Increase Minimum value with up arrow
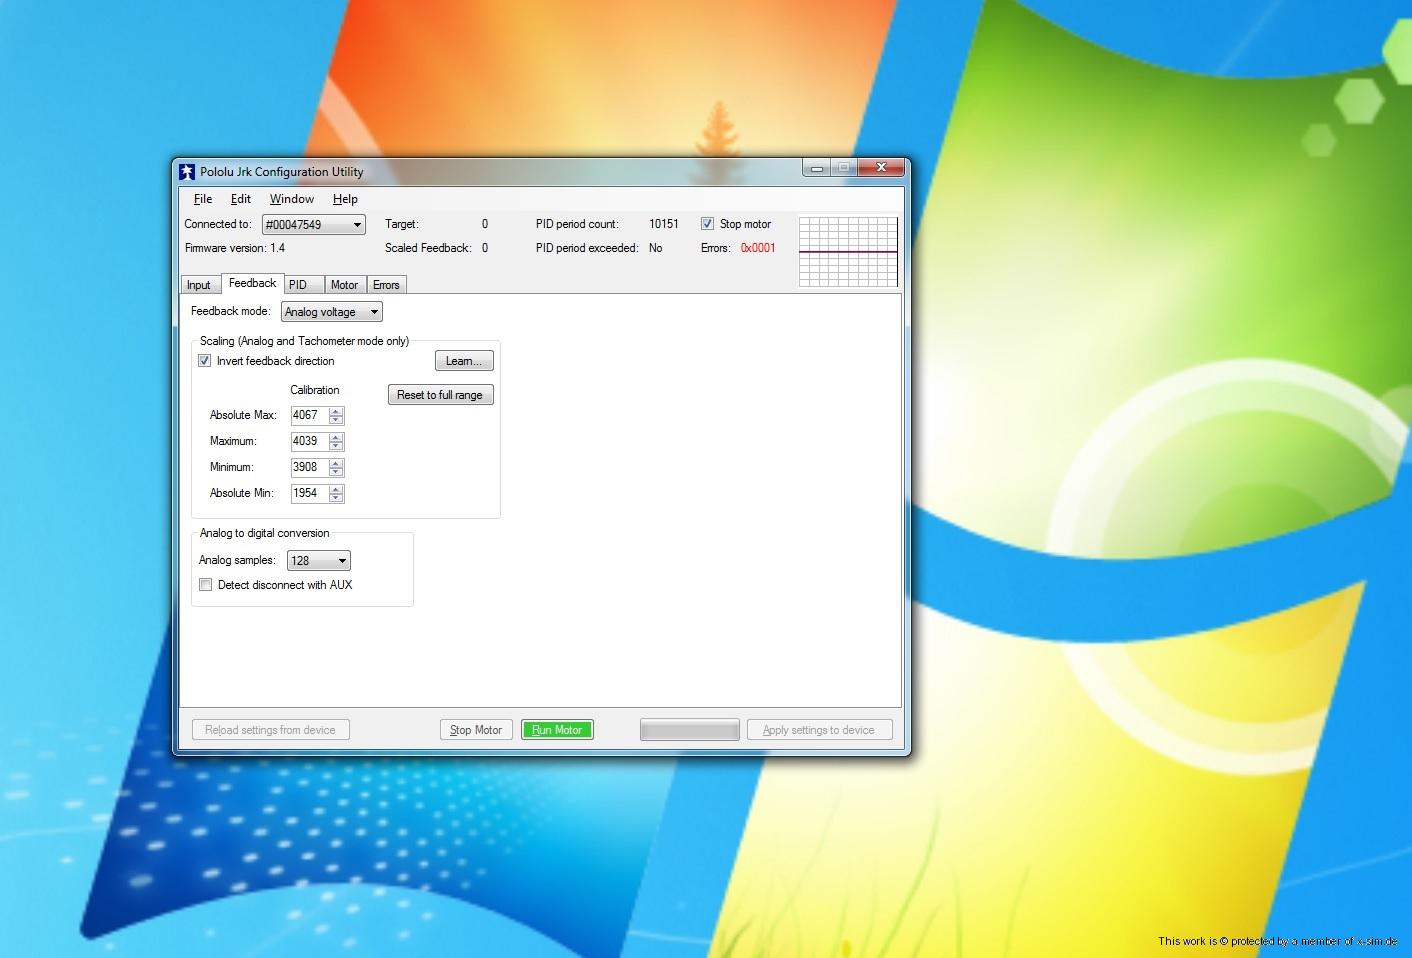Image resolution: width=1412 pixels, height=958 pixels. coord(336,463)
